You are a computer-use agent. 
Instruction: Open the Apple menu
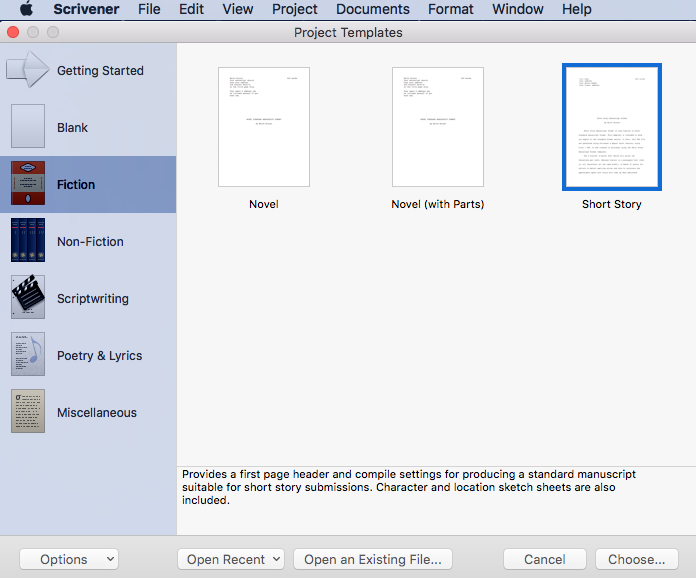[27, 8]
